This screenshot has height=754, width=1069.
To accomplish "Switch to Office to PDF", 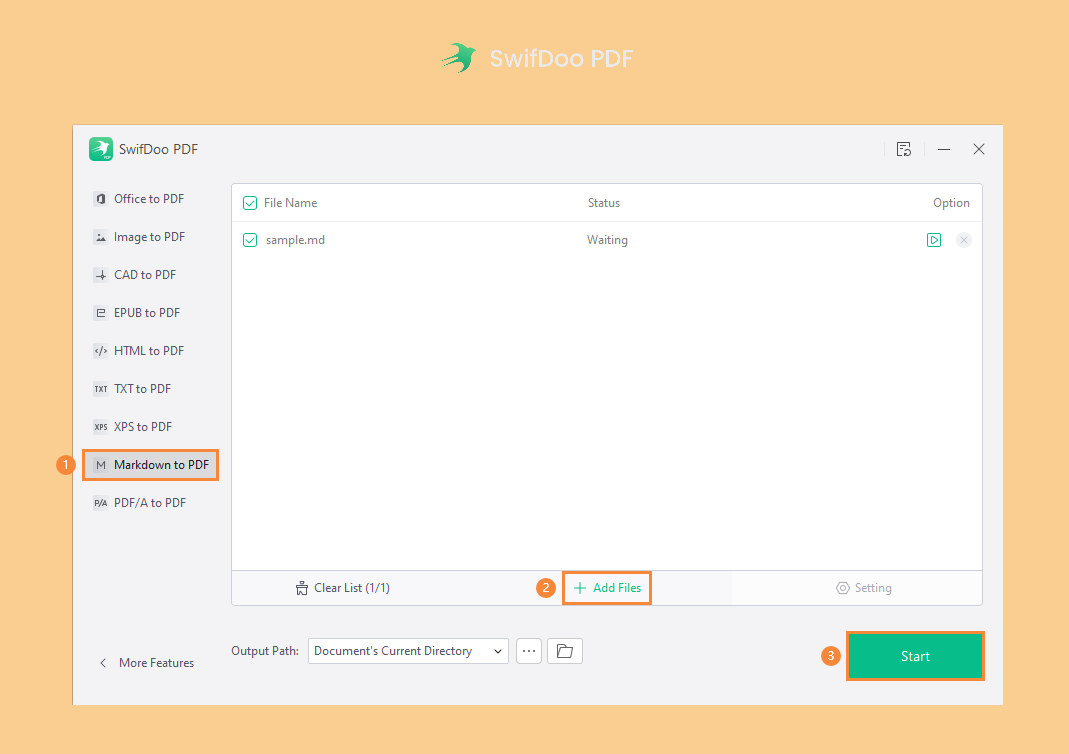I will coord(150,199).
